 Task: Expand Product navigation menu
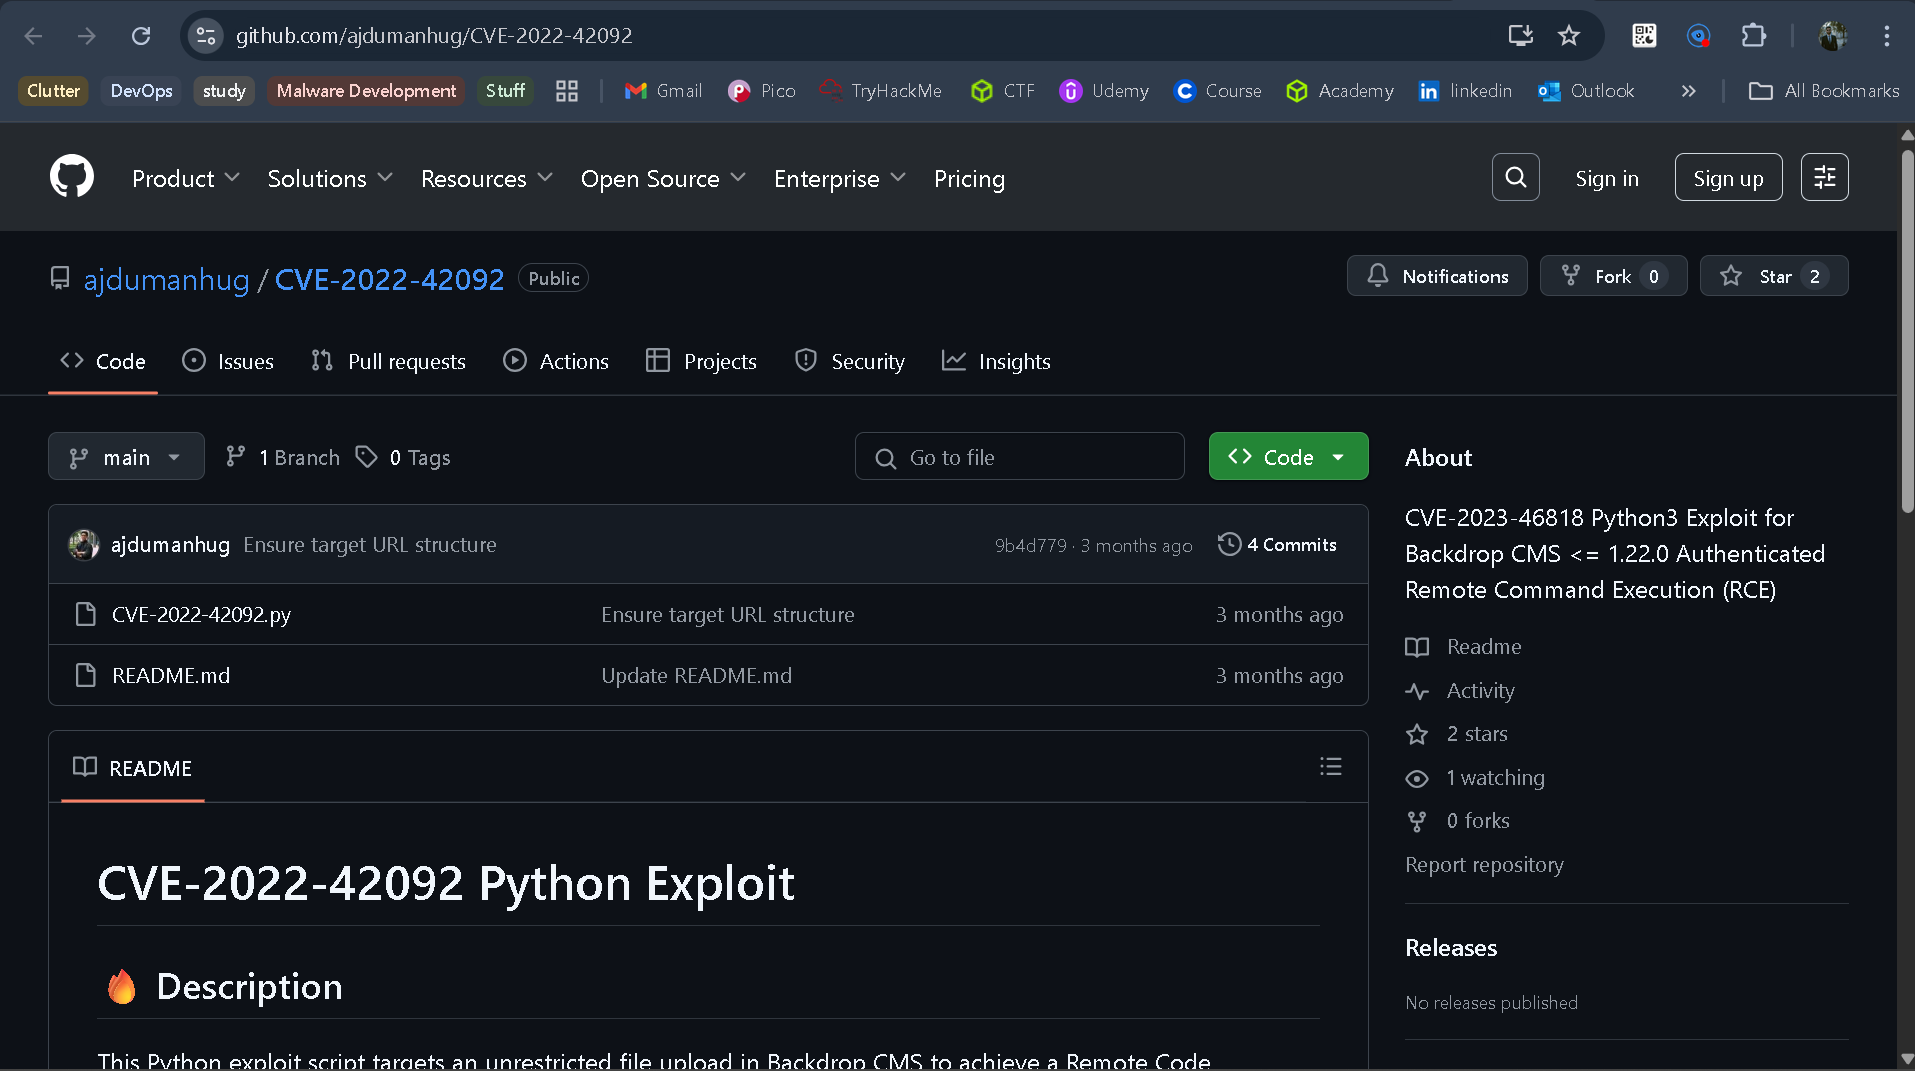[x=186, y=178]
